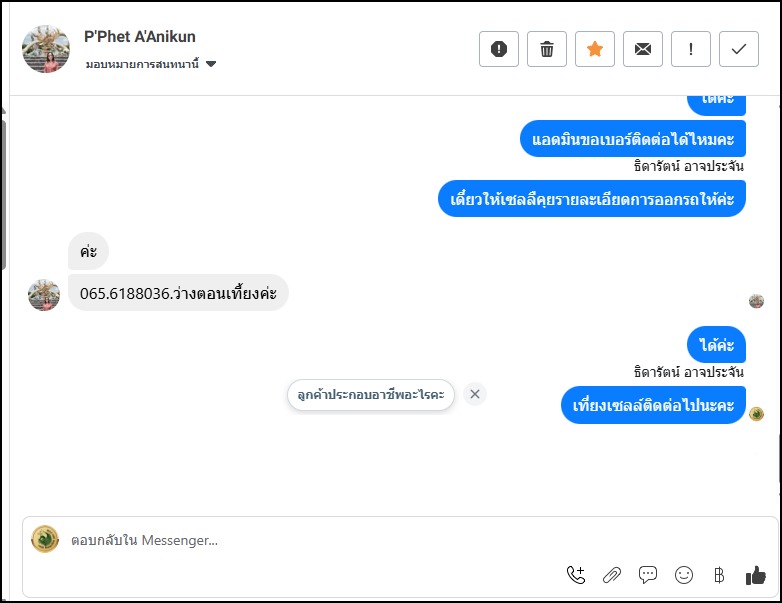This screenshot has width=782, height=603.
Task: Expand the conversation assignment dropdown arrow
Action: (211, 64)
